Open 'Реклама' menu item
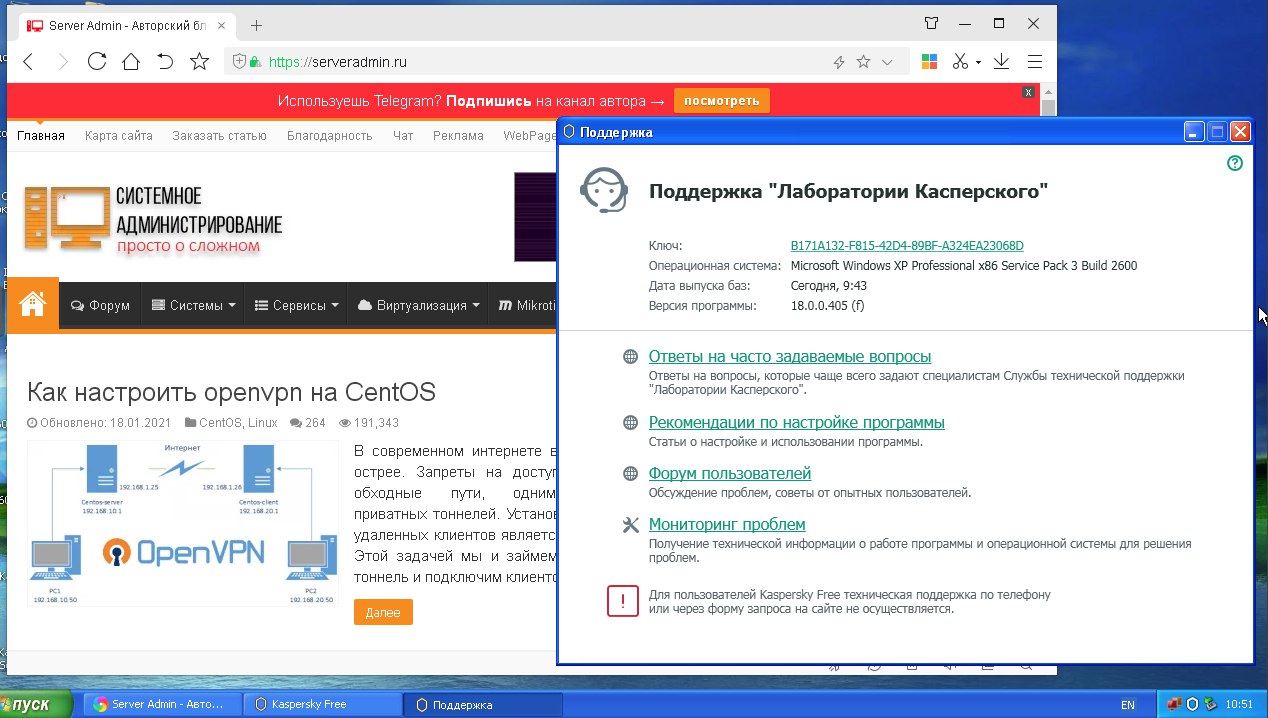 [x=458, y=136]
